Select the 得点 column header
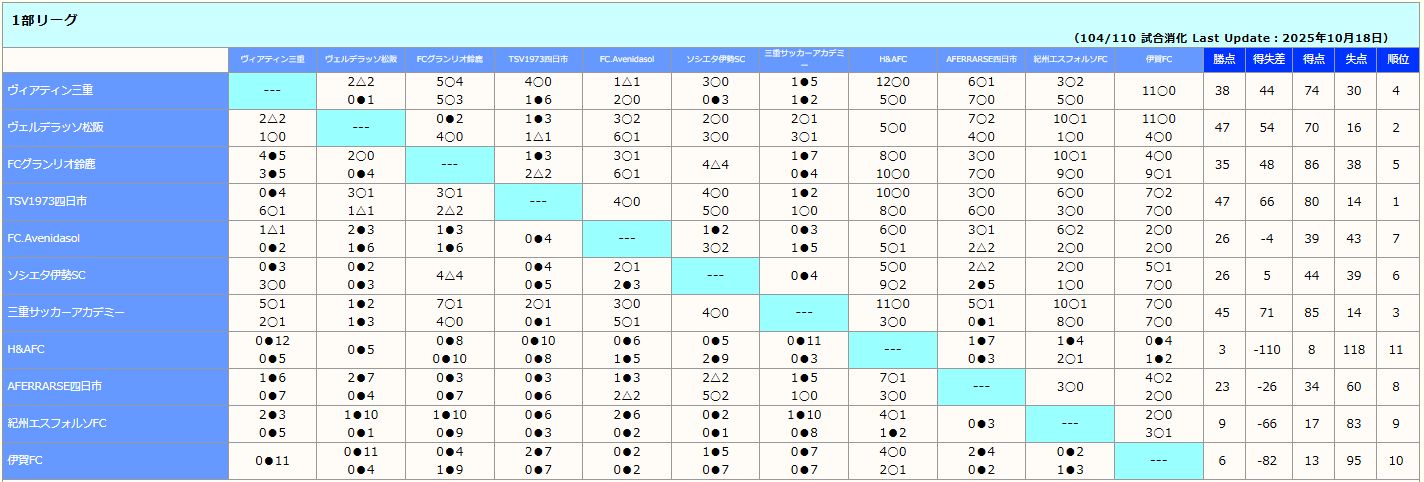 click(x=1312, y=60)
